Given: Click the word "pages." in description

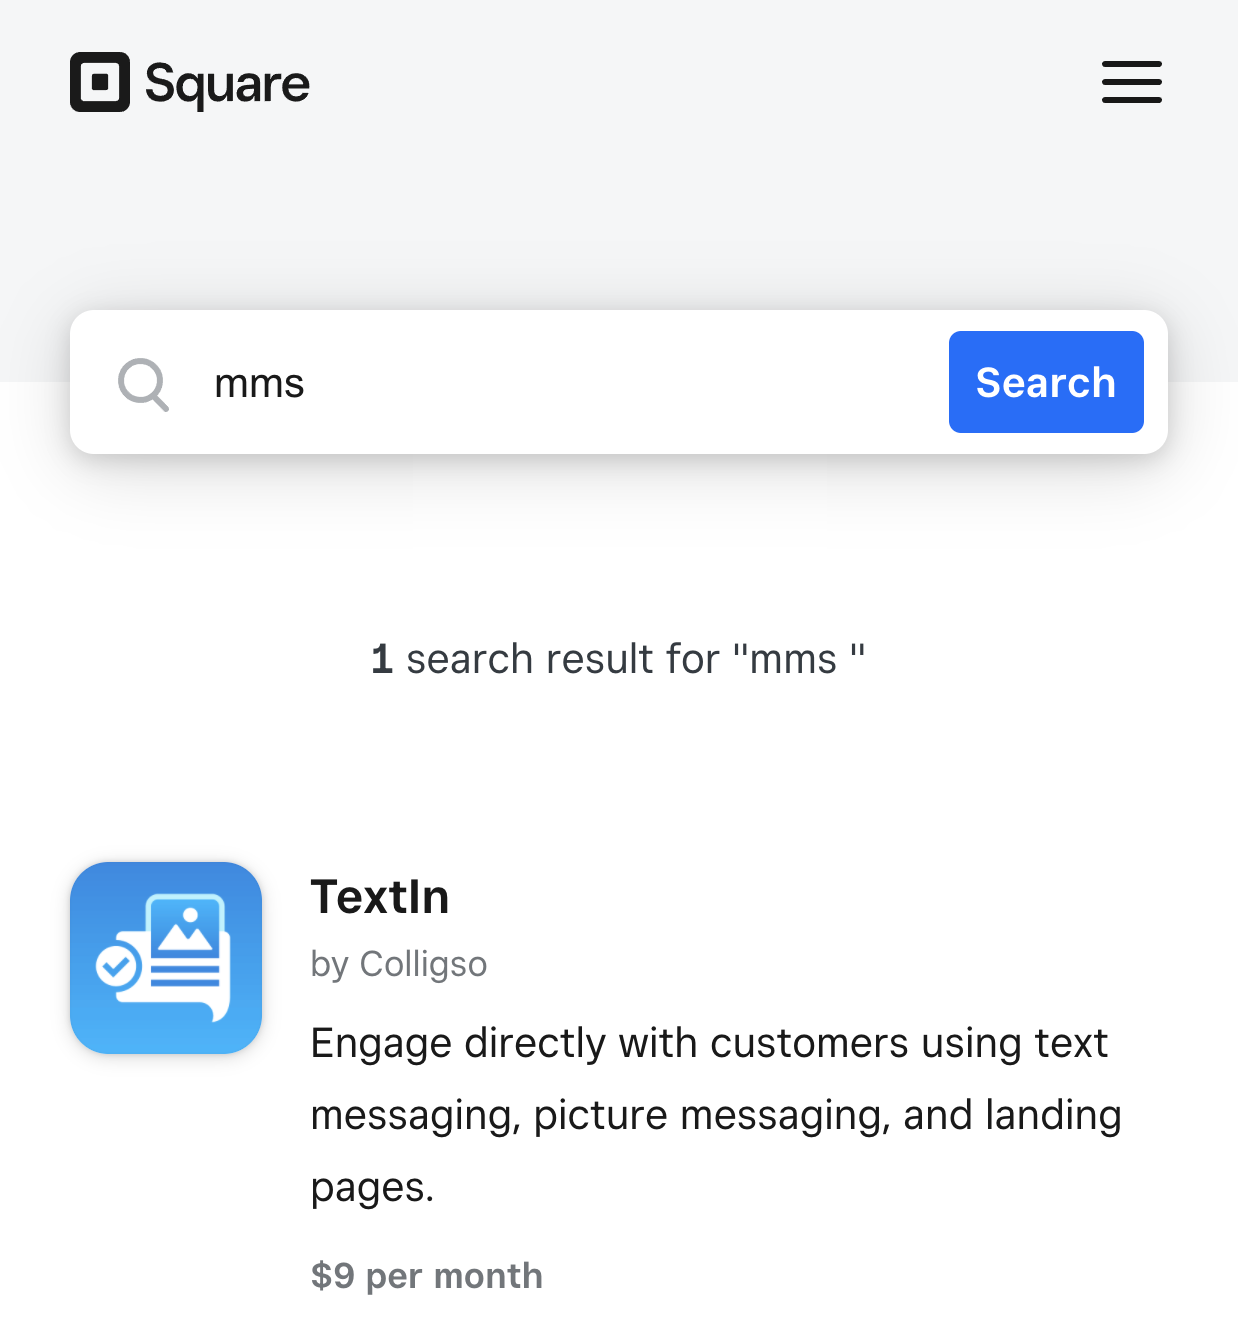Looking at the screenshot, I should tap(372, 1188).
